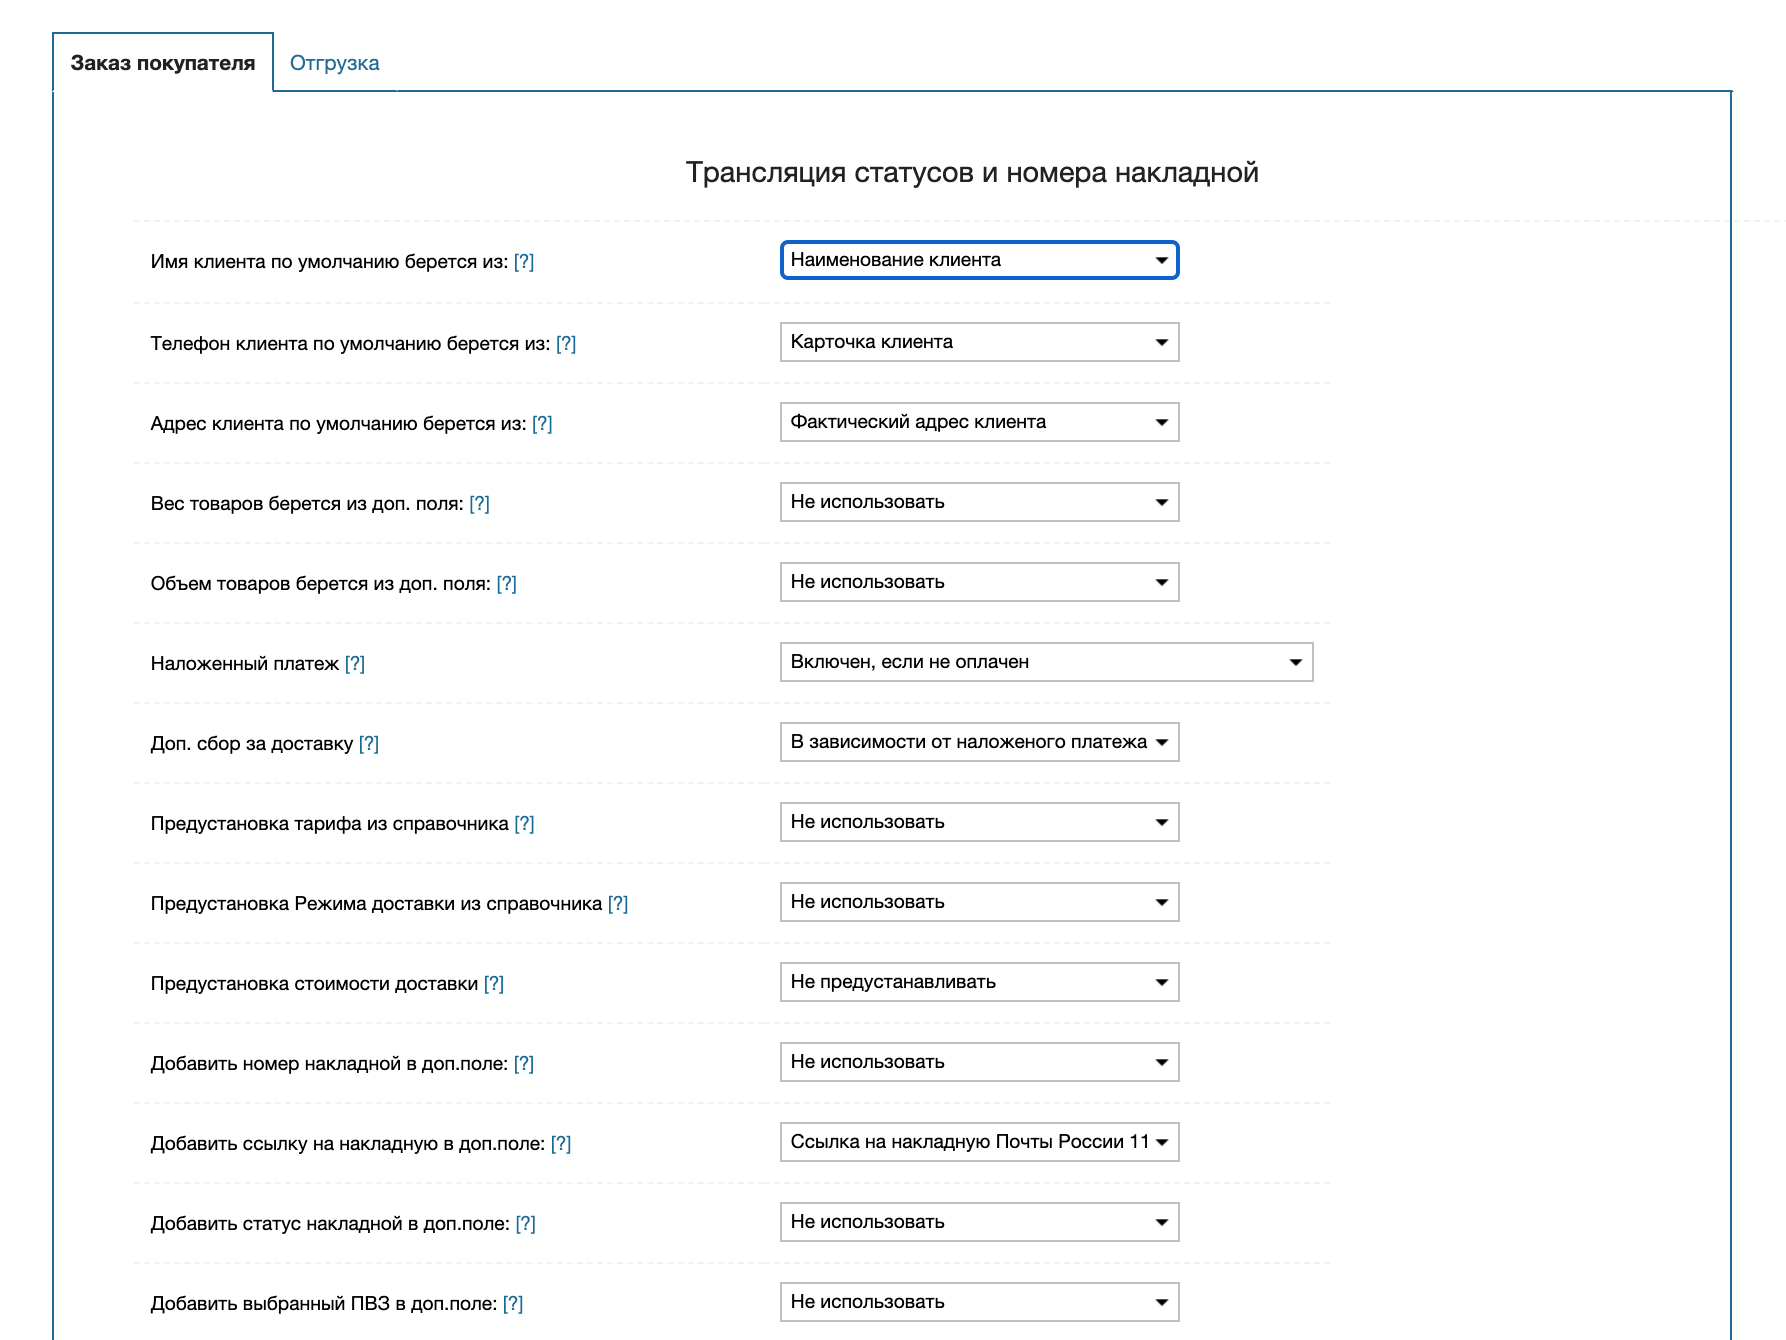Open Ссылка на накладную Почты России dropdown
This screenshot has width=1786, height=1340.
point(979,1142)
